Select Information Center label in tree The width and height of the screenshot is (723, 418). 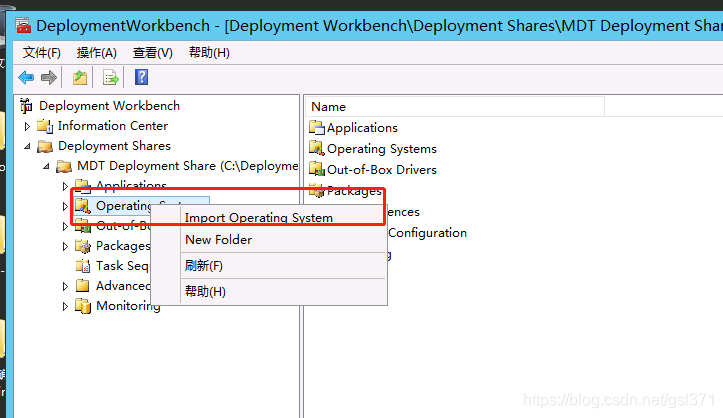point(113,126)
